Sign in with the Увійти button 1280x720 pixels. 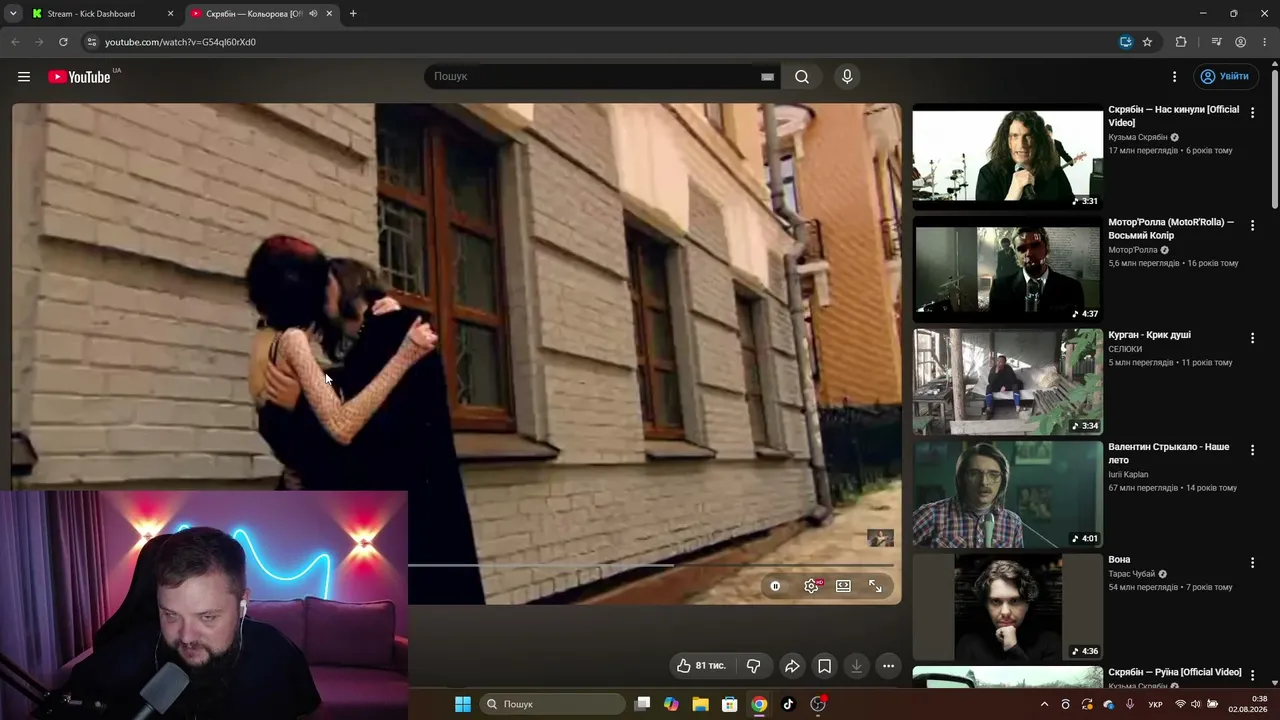point(1226,77)
